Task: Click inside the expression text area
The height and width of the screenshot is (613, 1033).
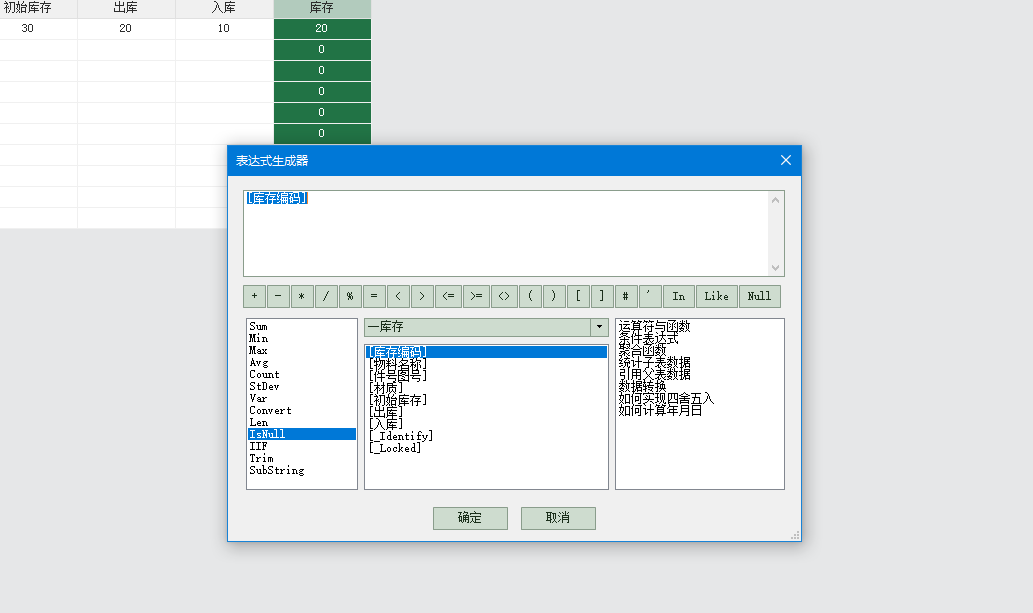Action: (x=505, y=235)
